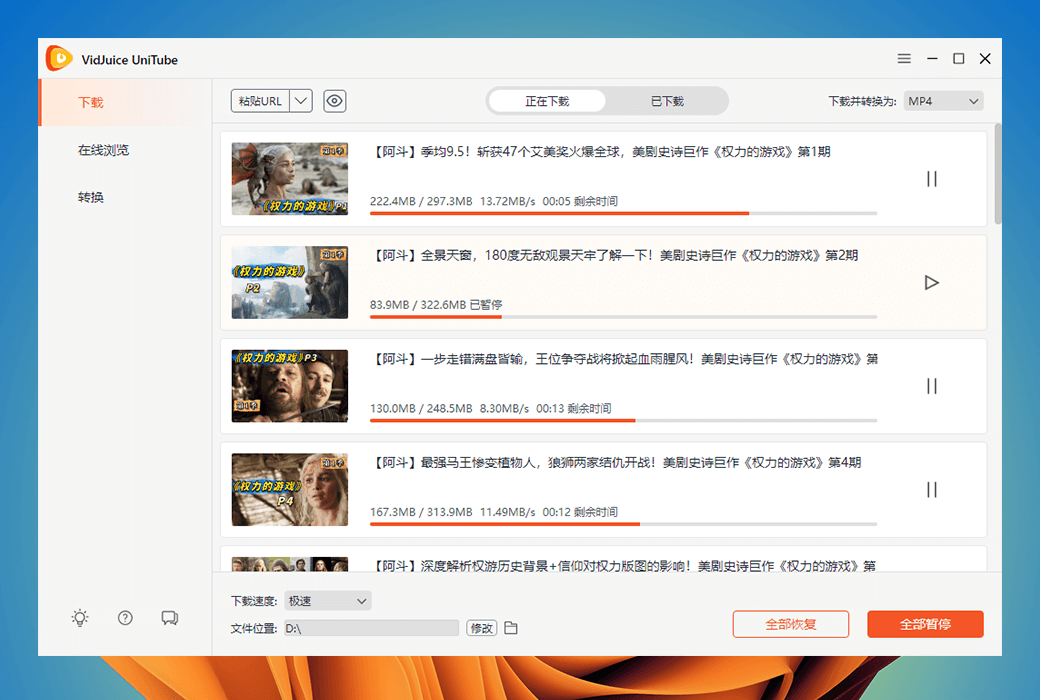Click the 权力的游戏 P2 thumbnail
Image resolution: width=1040 pixels, height=700 pixels.
[x=290, y=283]
